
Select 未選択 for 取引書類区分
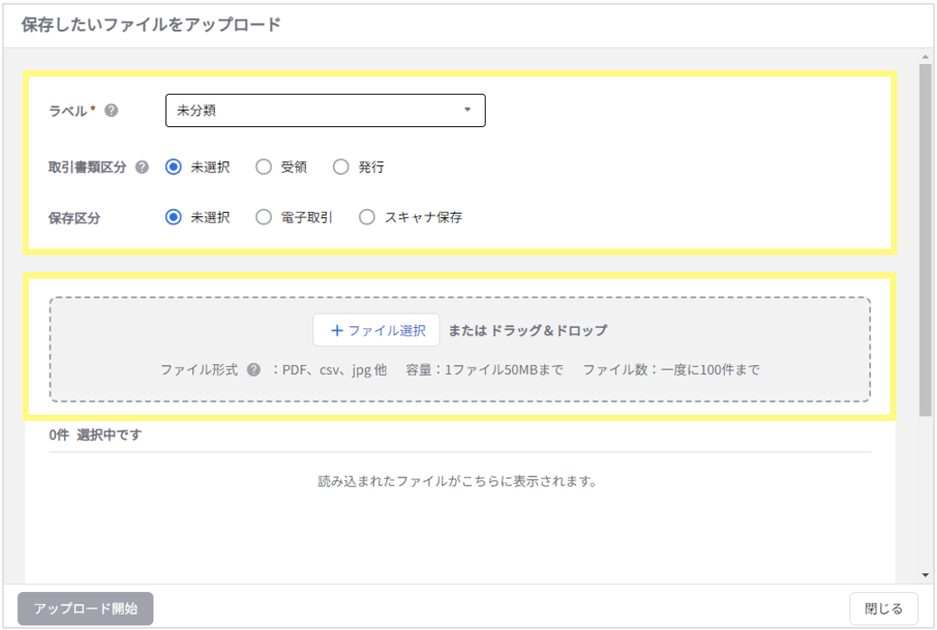173,167
